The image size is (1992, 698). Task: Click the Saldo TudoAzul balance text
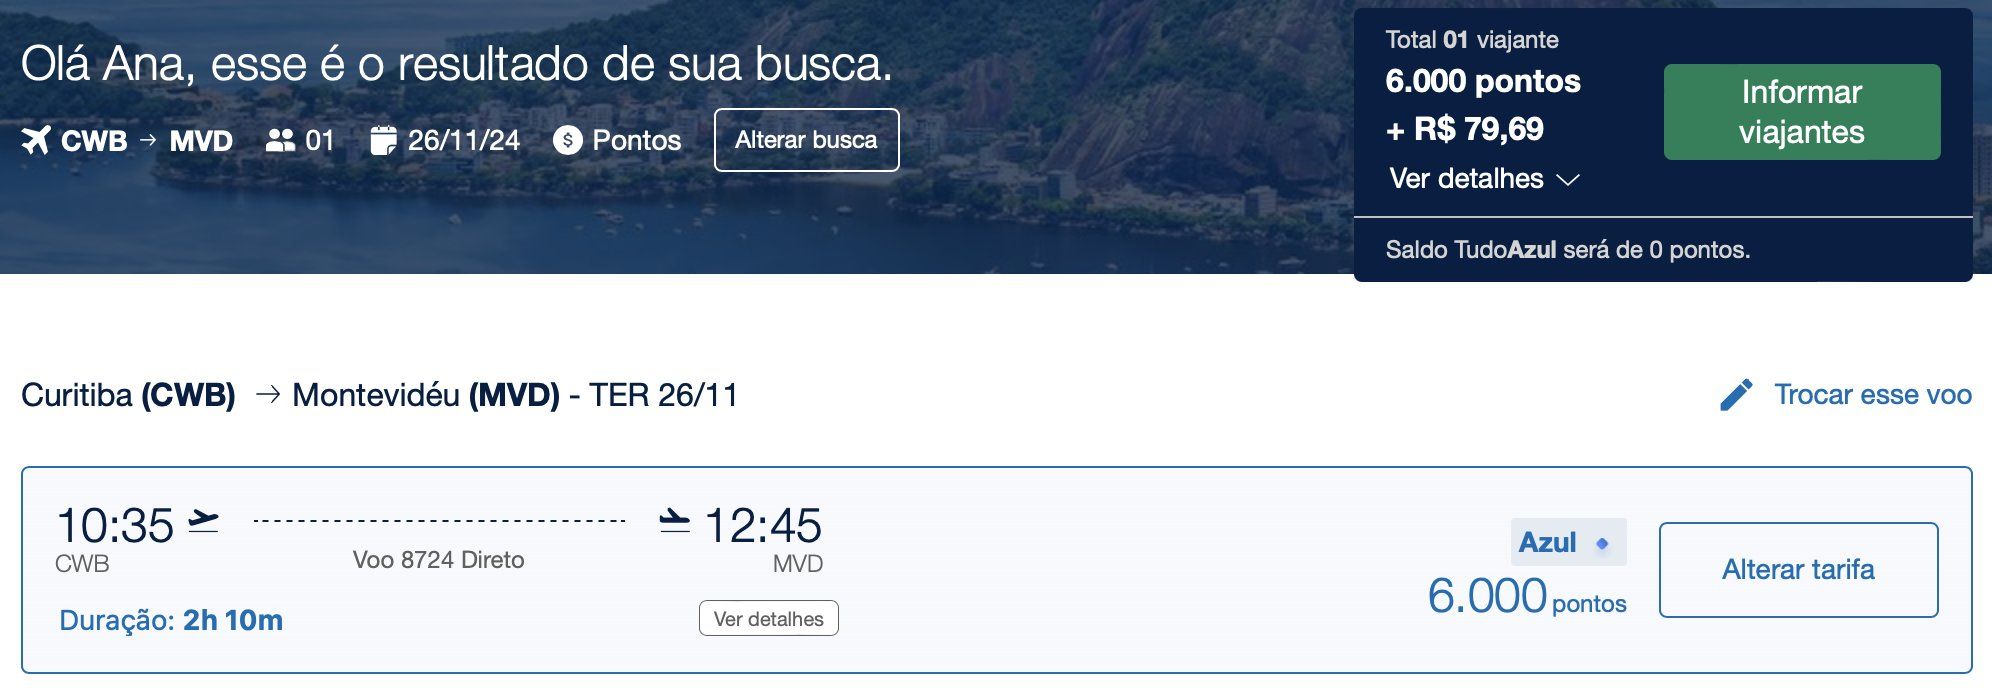pyautogui.click(x=1567, y=250)
